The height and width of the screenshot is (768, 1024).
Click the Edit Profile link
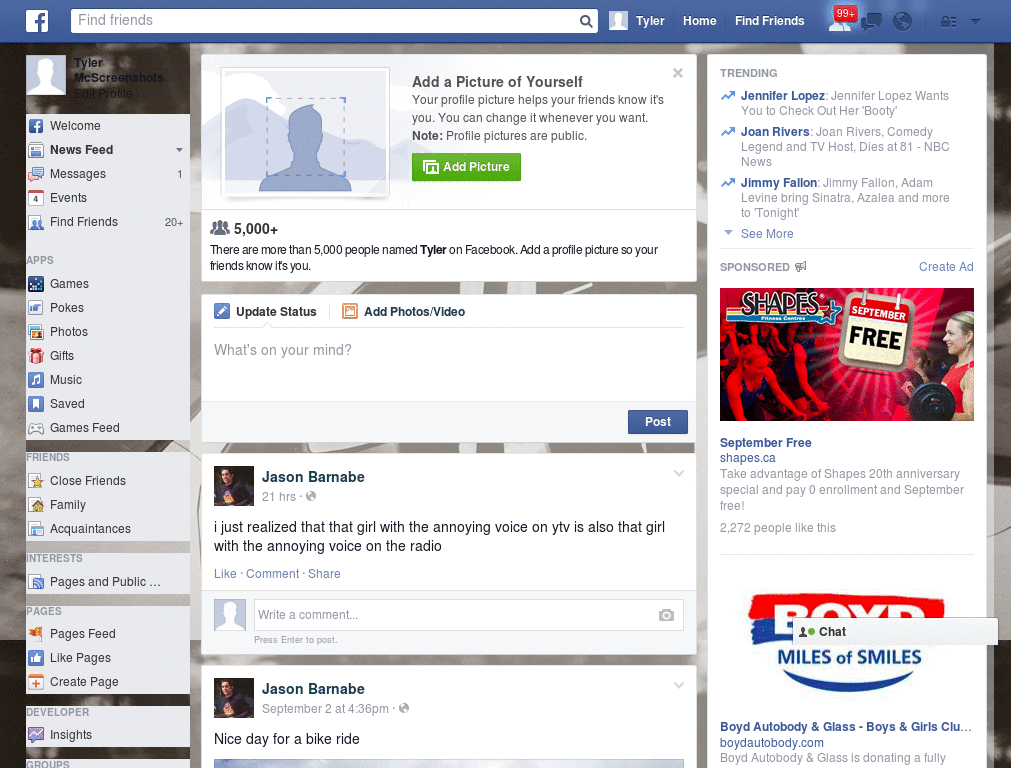[x=103, y=94]
